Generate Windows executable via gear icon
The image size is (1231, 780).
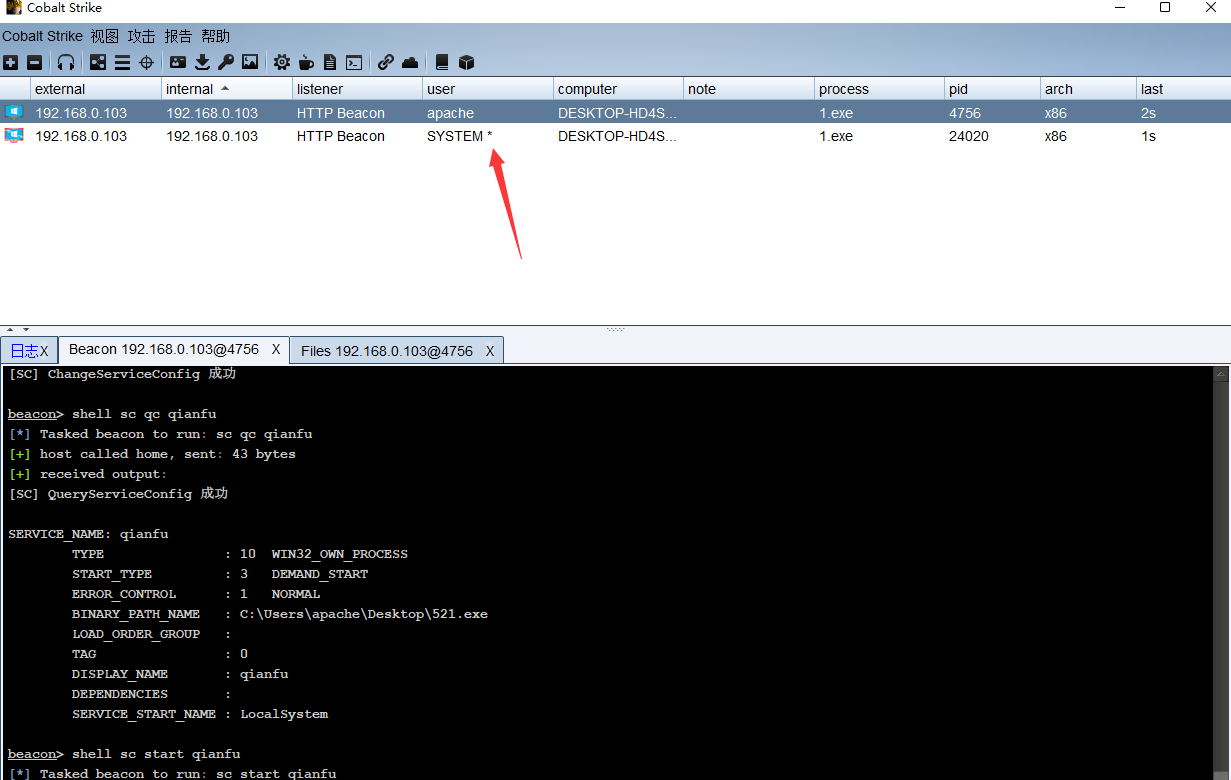tap(282, 62)
